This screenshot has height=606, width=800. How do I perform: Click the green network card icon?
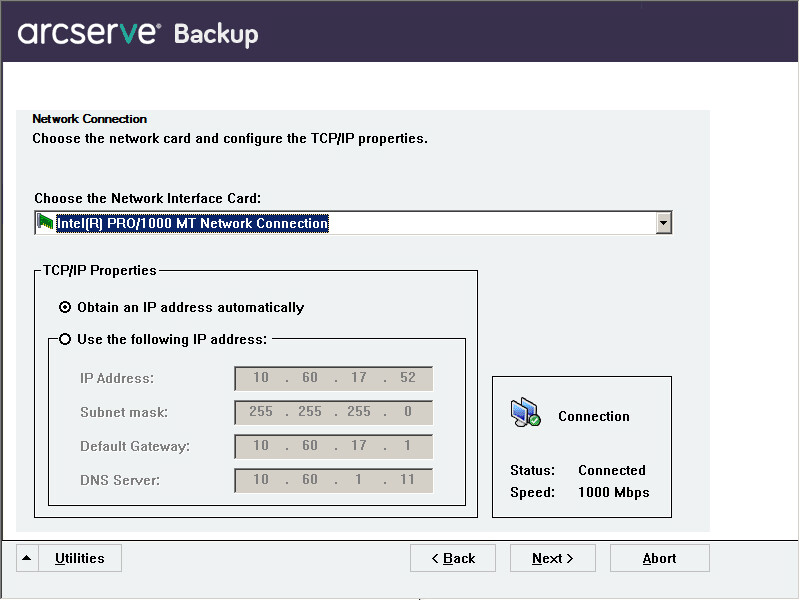tap(45, 223)
